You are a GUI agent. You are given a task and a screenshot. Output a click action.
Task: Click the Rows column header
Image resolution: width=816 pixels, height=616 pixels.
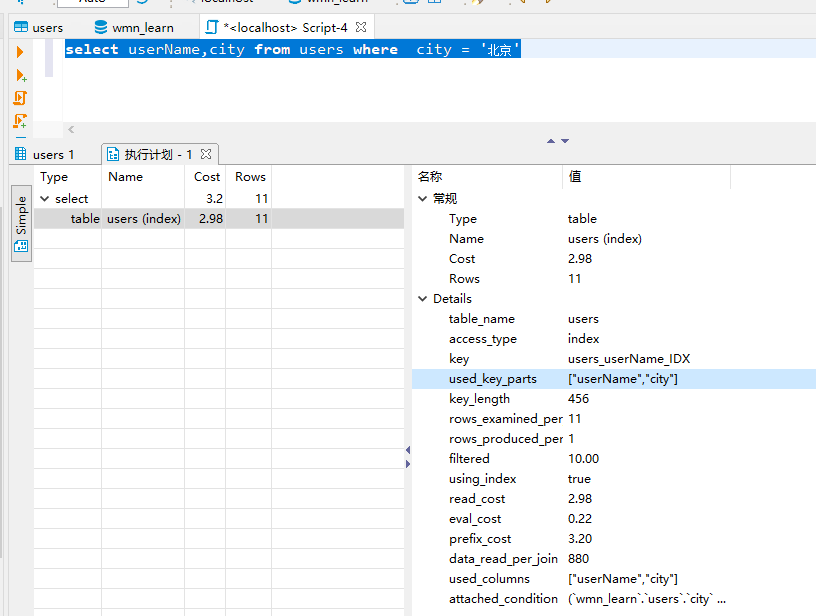point(250,177)
